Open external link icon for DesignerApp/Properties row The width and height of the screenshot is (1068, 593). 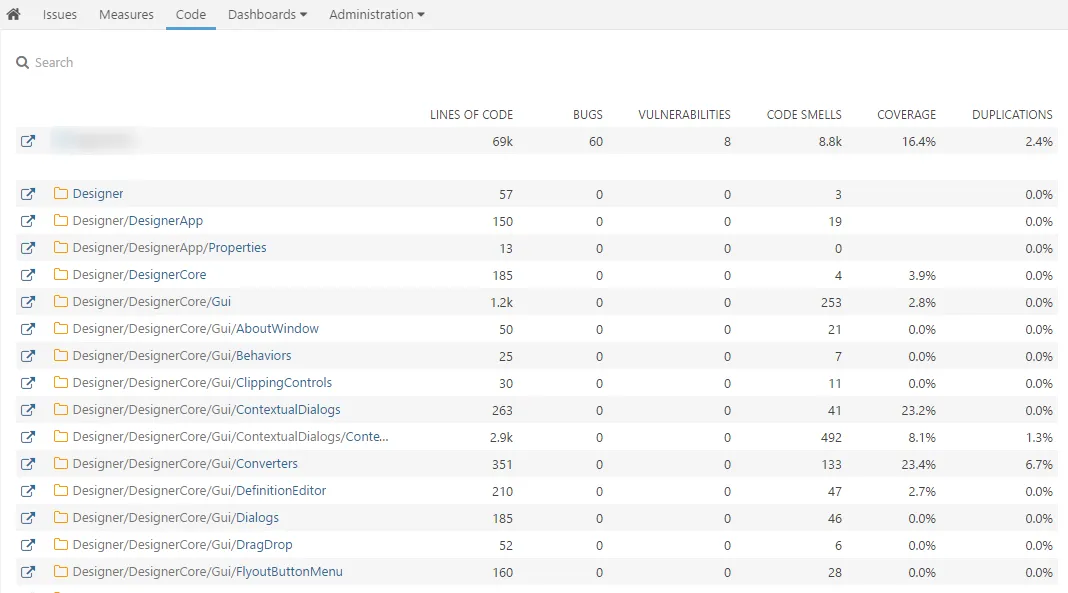point(28,248)
